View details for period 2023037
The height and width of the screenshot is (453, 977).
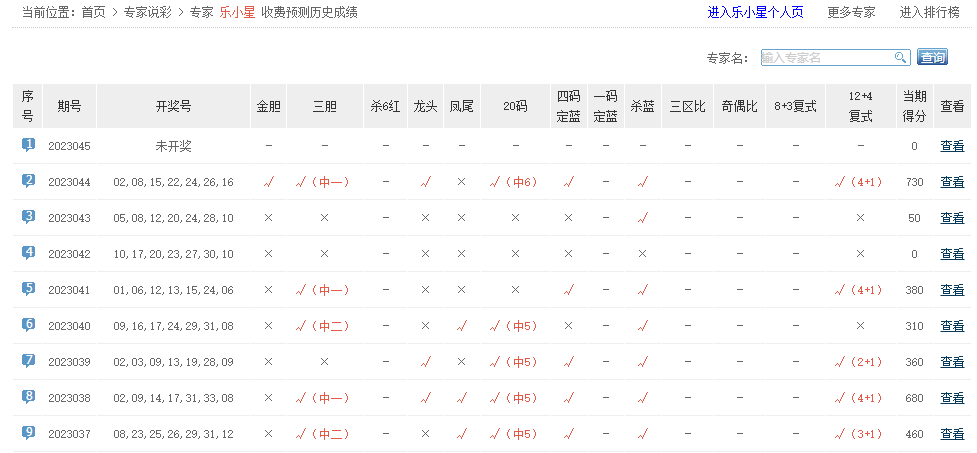click(952, 434)
